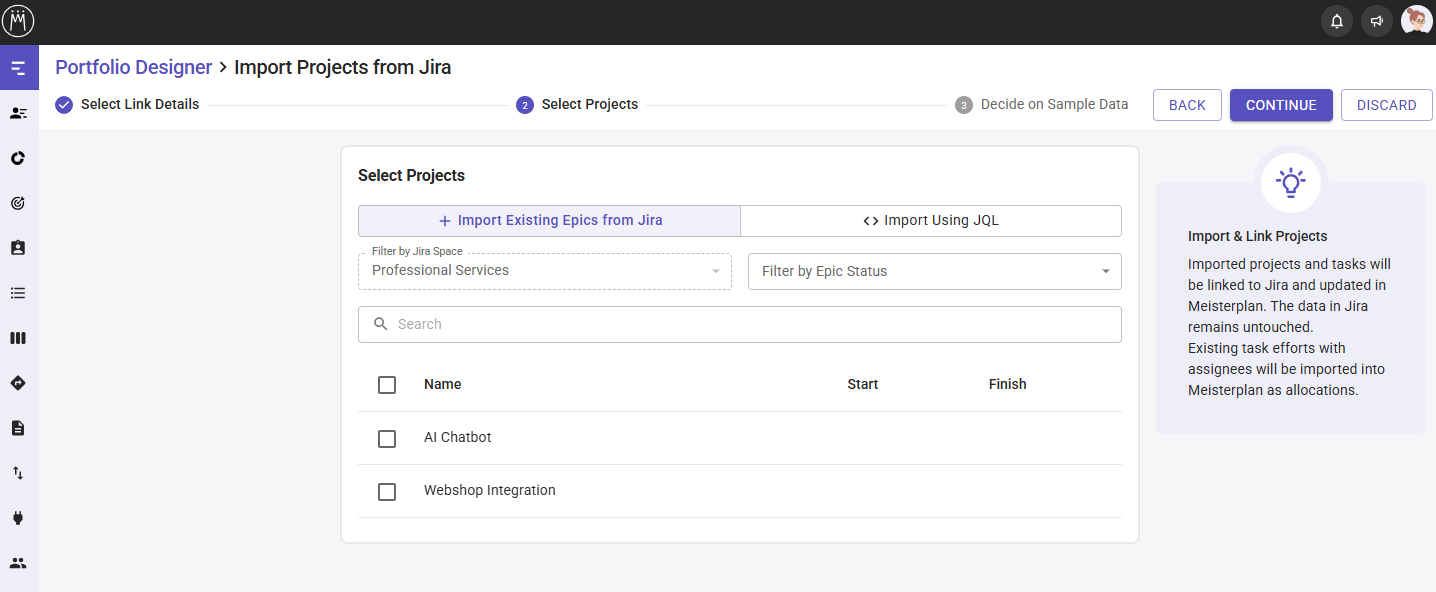Toggle the sidebar menu icon
Screen dimensions: 1436x592
click(18, 68)
